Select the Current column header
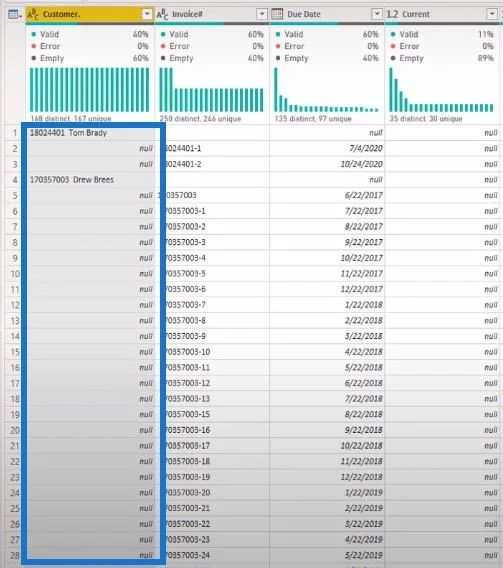This screenshot has width=503, height=568. point(442,14)
